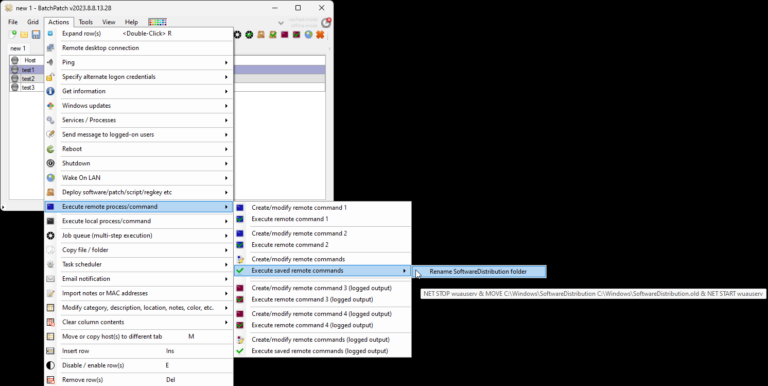Choose Modify category, description, location, notes

pyautogui.click(x=138, y=308)
